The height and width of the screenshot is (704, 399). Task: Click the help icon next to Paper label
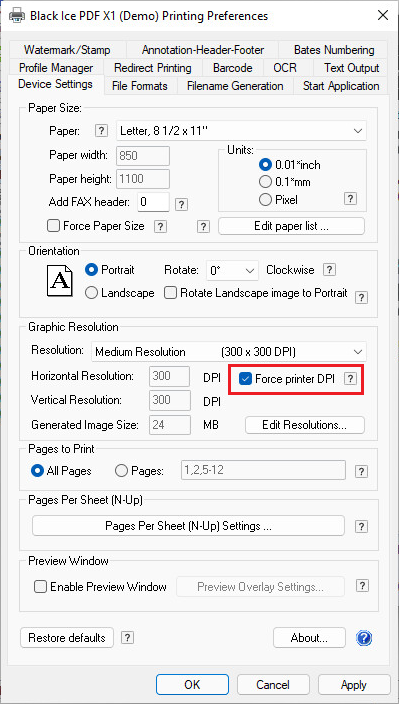pyautogui.click(x=102, y=131)
